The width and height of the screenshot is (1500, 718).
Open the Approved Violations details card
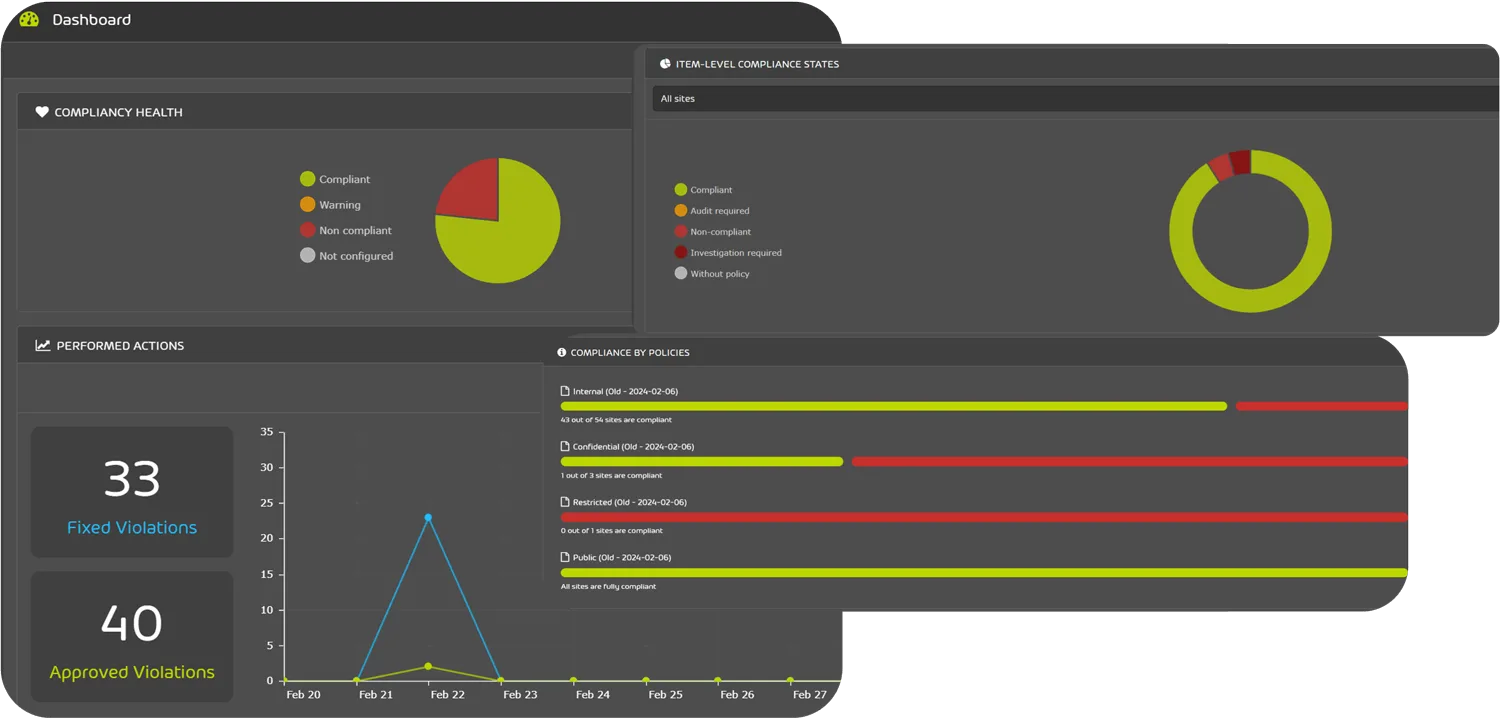[131, 637]
